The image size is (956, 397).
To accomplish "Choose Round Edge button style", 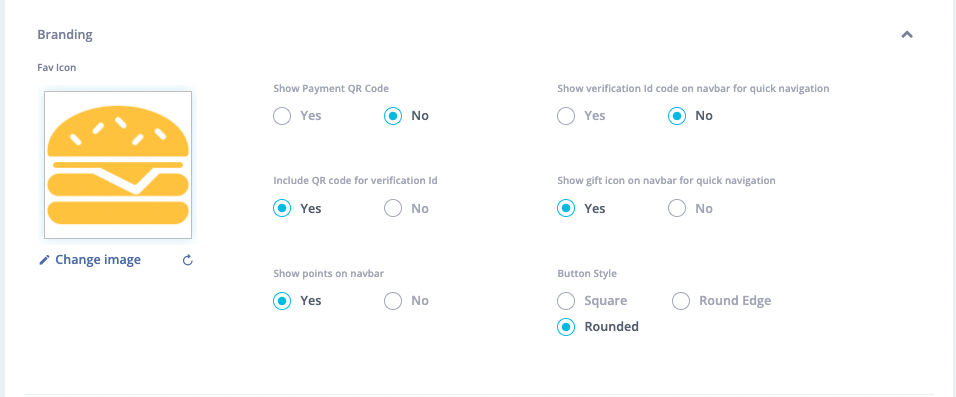I will coord(681,301).
